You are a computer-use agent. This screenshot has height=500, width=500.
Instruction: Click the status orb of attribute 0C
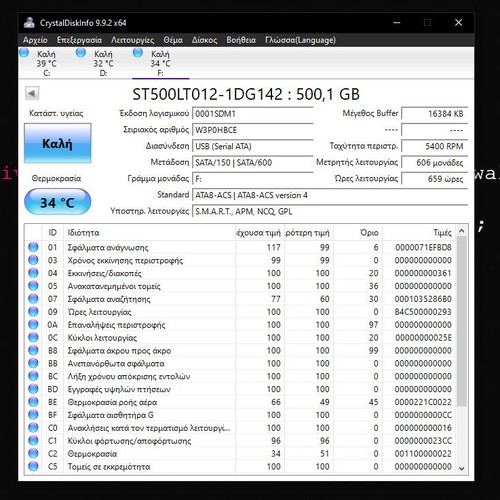[33, 337]
